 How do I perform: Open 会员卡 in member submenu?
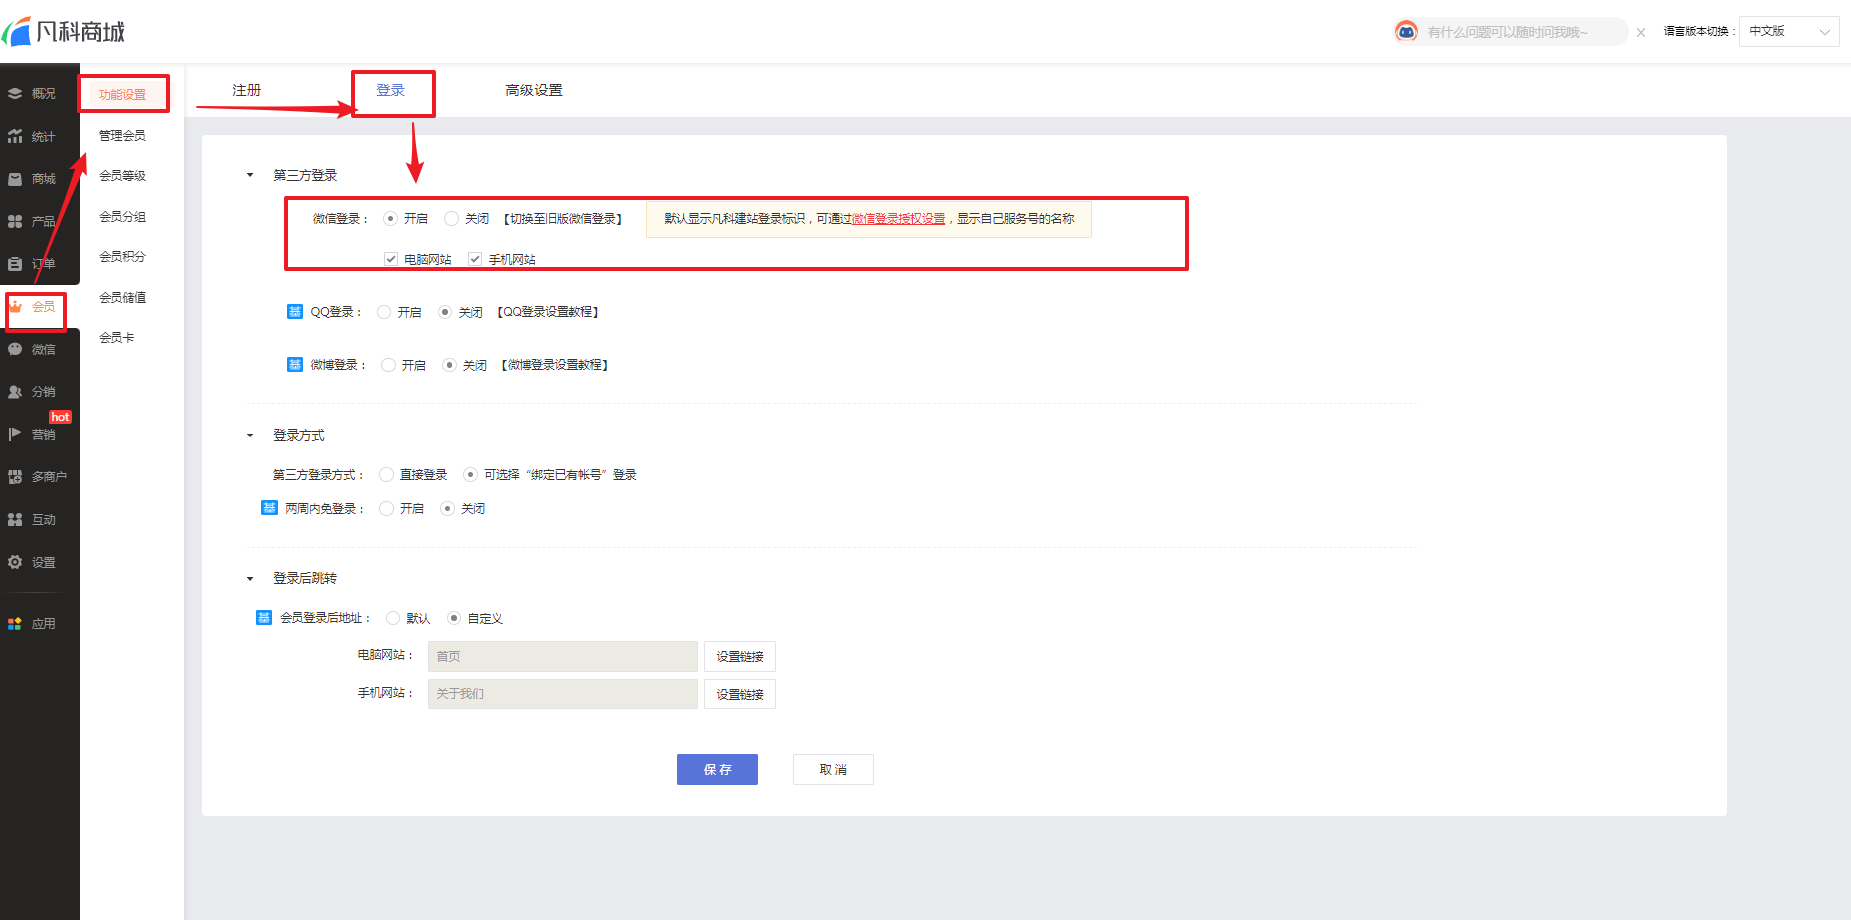[116, 338]
